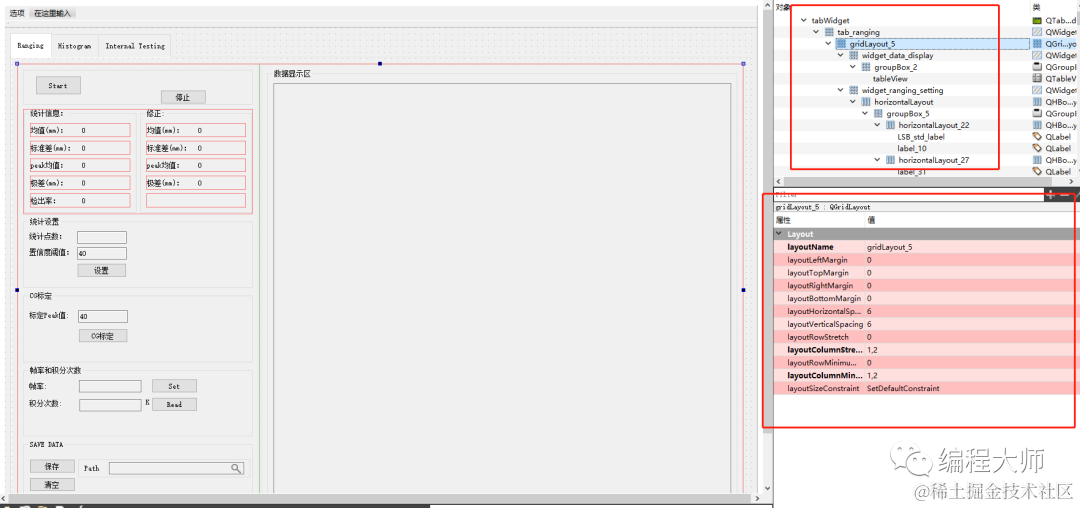Viewport: 1080px width, 508px height.
Task: Click the grid icon beside widget_data_display
Action: (853, 56)
